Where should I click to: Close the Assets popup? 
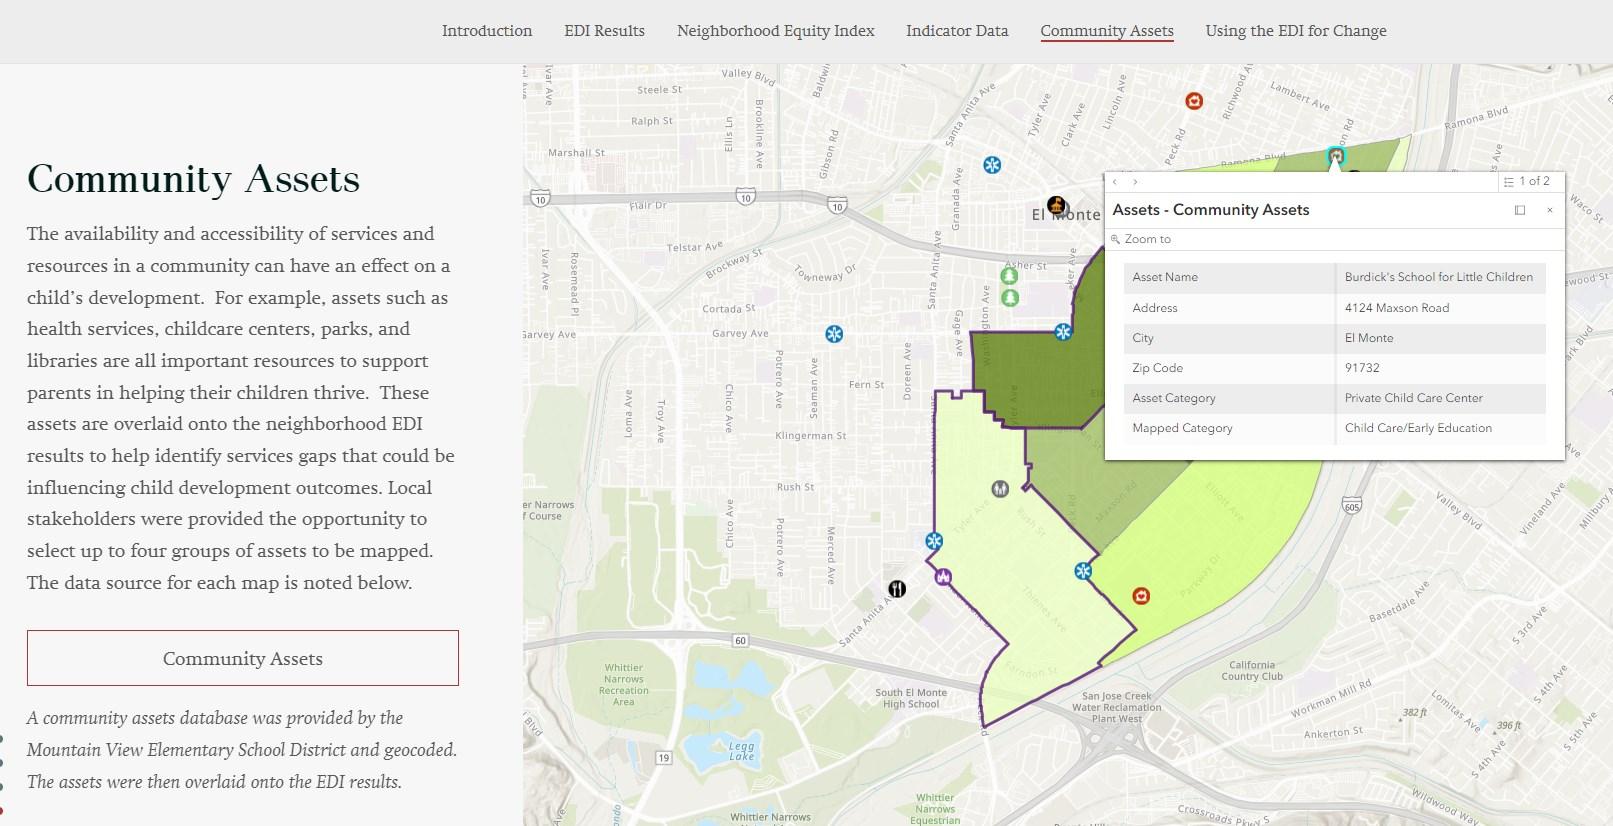1550,210
